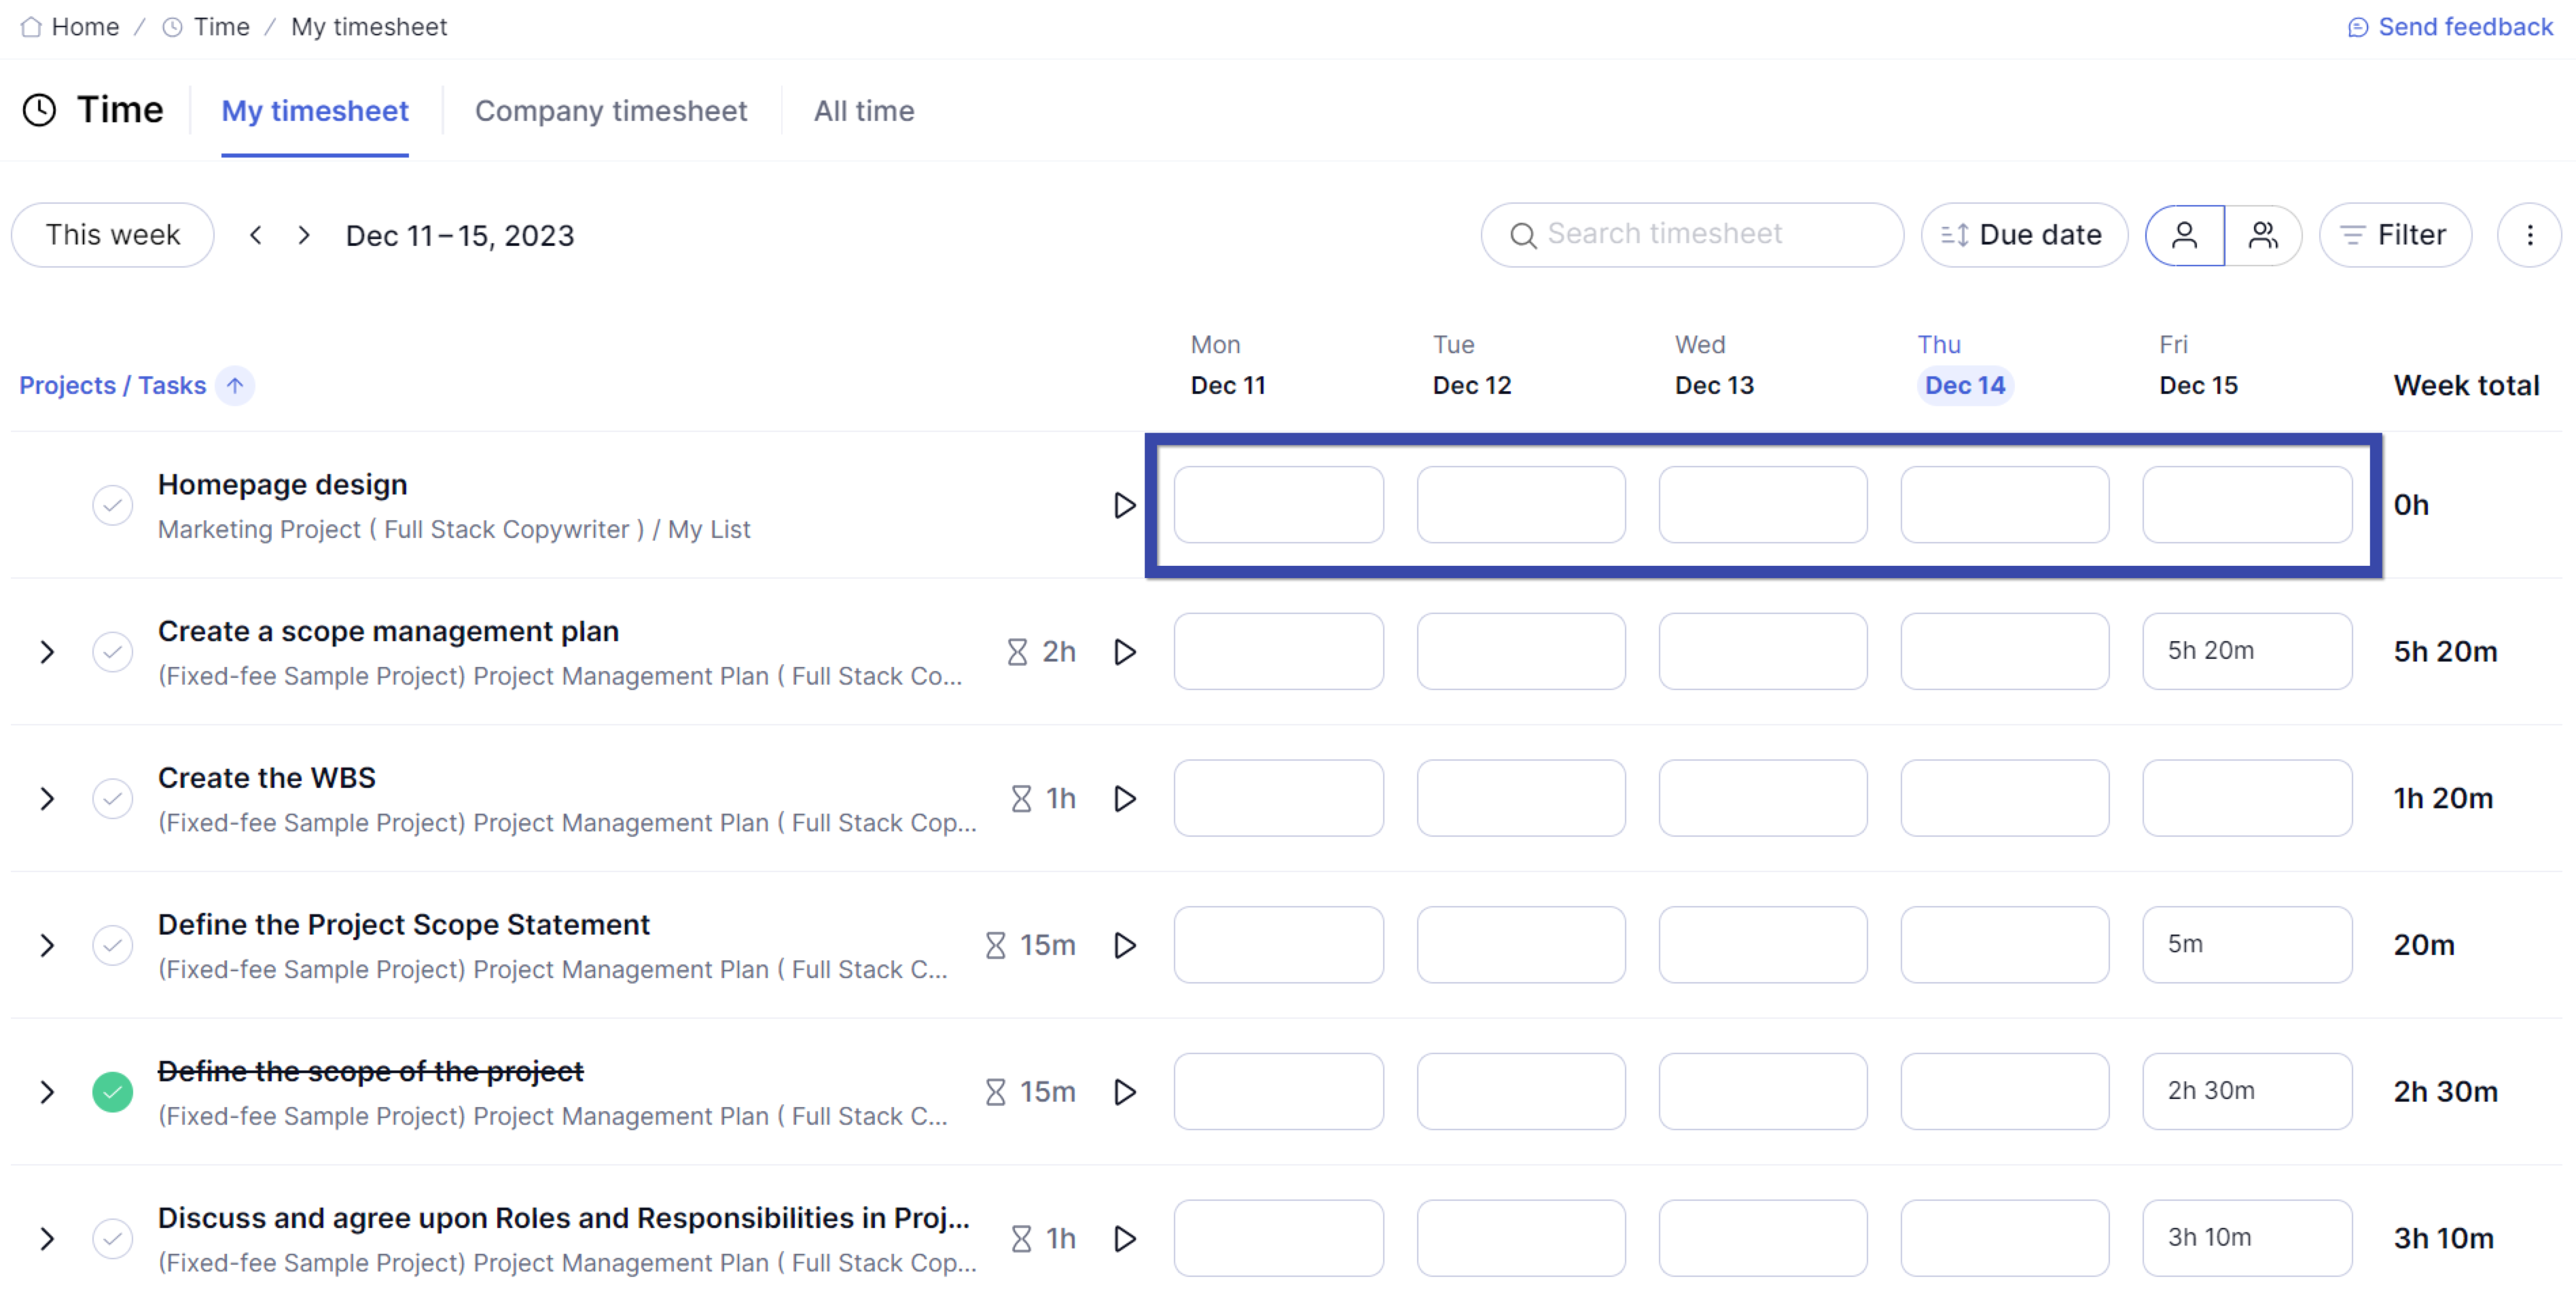Toggle sort direction arrow next to Projects / Tasks
This screenshot has width=2576, height=1300.
[235, 385]
